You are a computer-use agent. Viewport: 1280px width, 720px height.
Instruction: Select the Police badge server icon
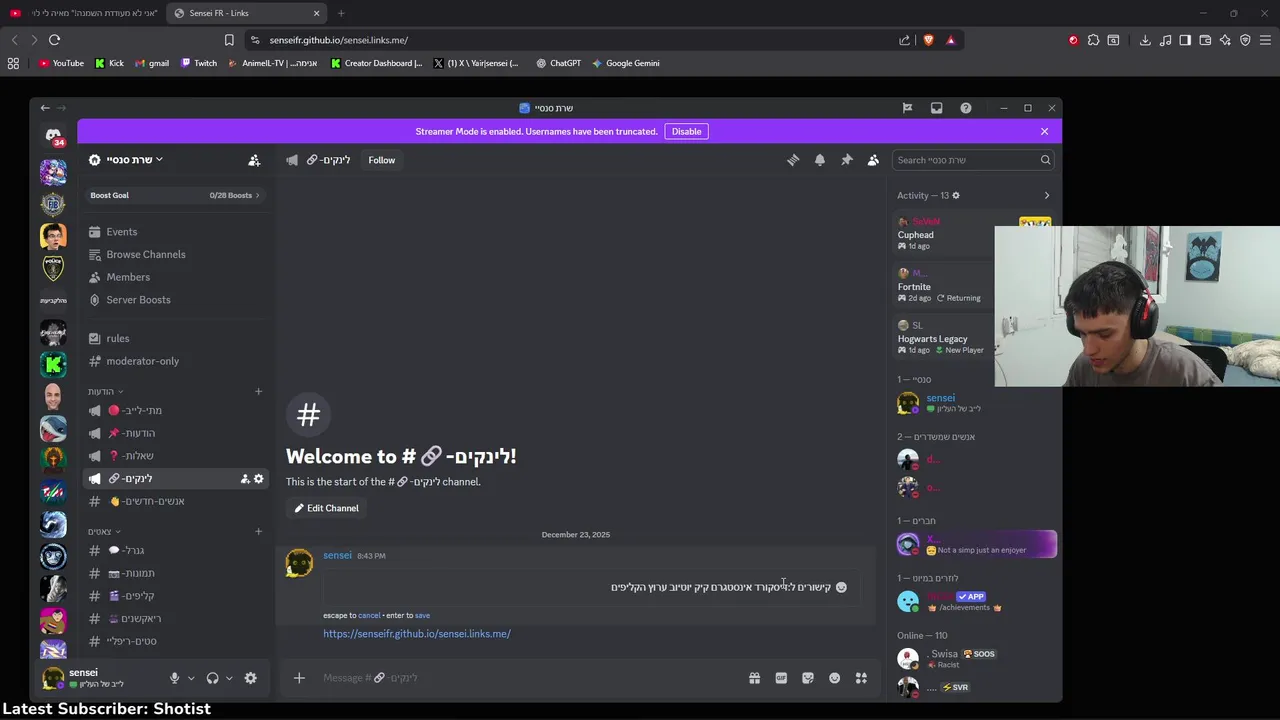[x=53, y=268]
